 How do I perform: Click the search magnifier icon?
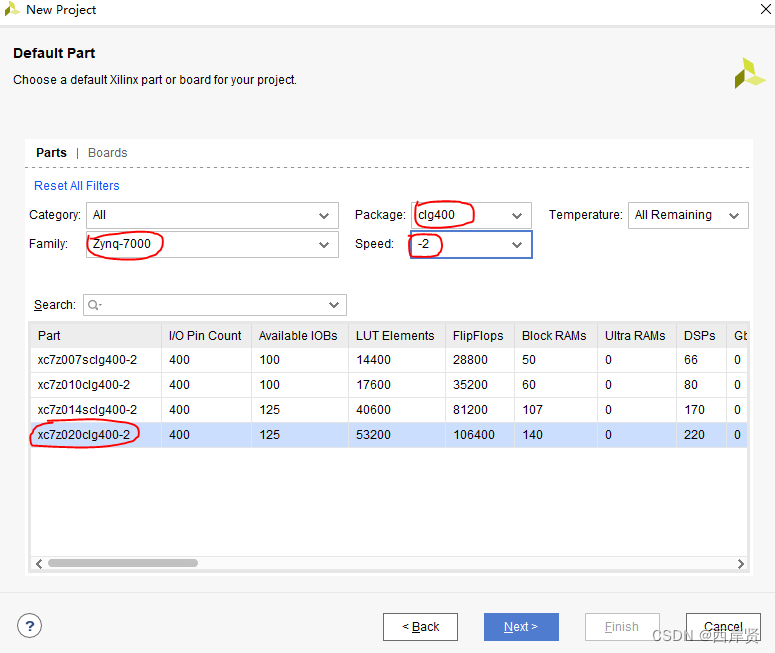[94, 305]
